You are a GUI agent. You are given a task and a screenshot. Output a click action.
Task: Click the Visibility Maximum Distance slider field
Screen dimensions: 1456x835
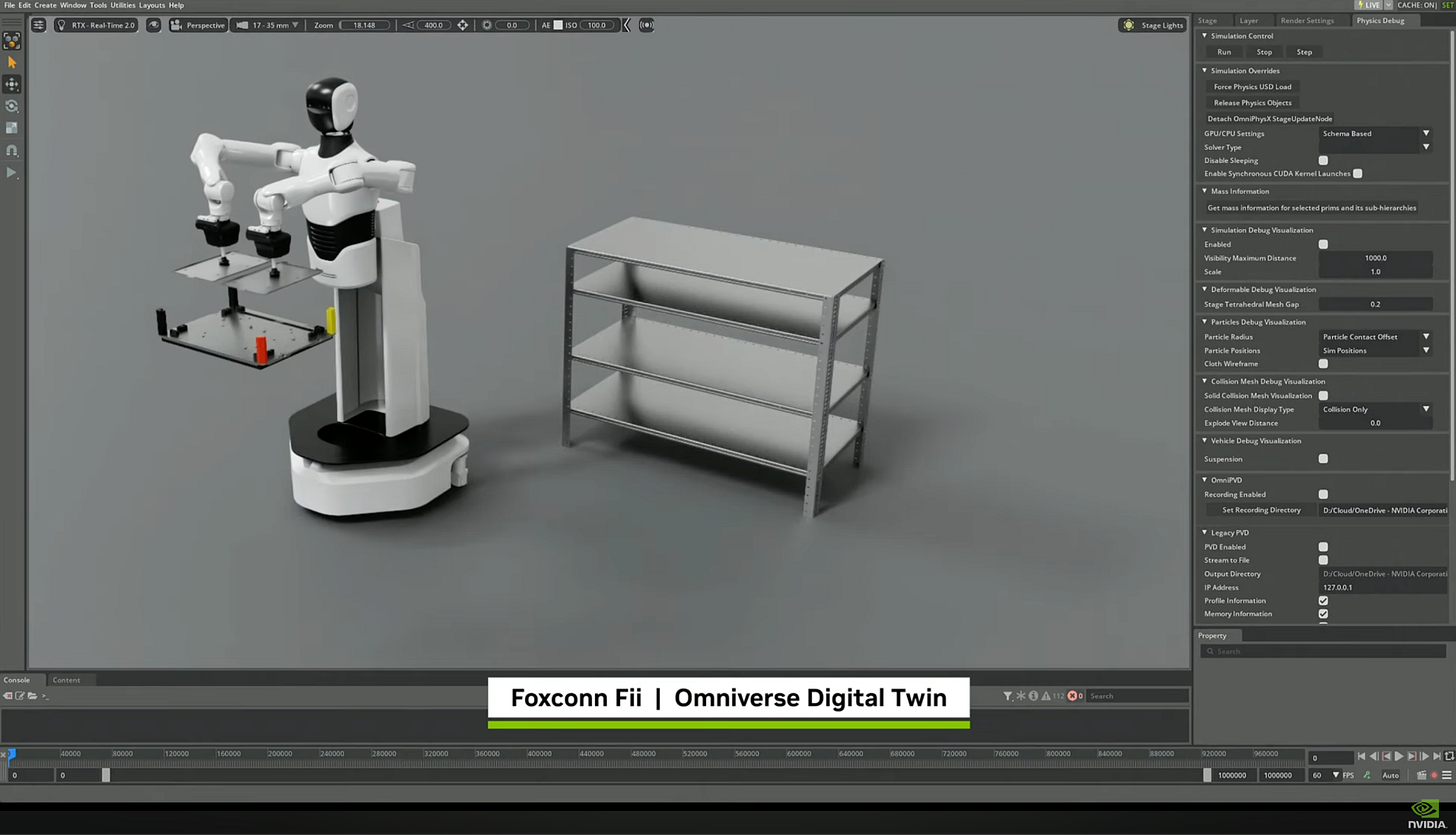point(1375,258)
